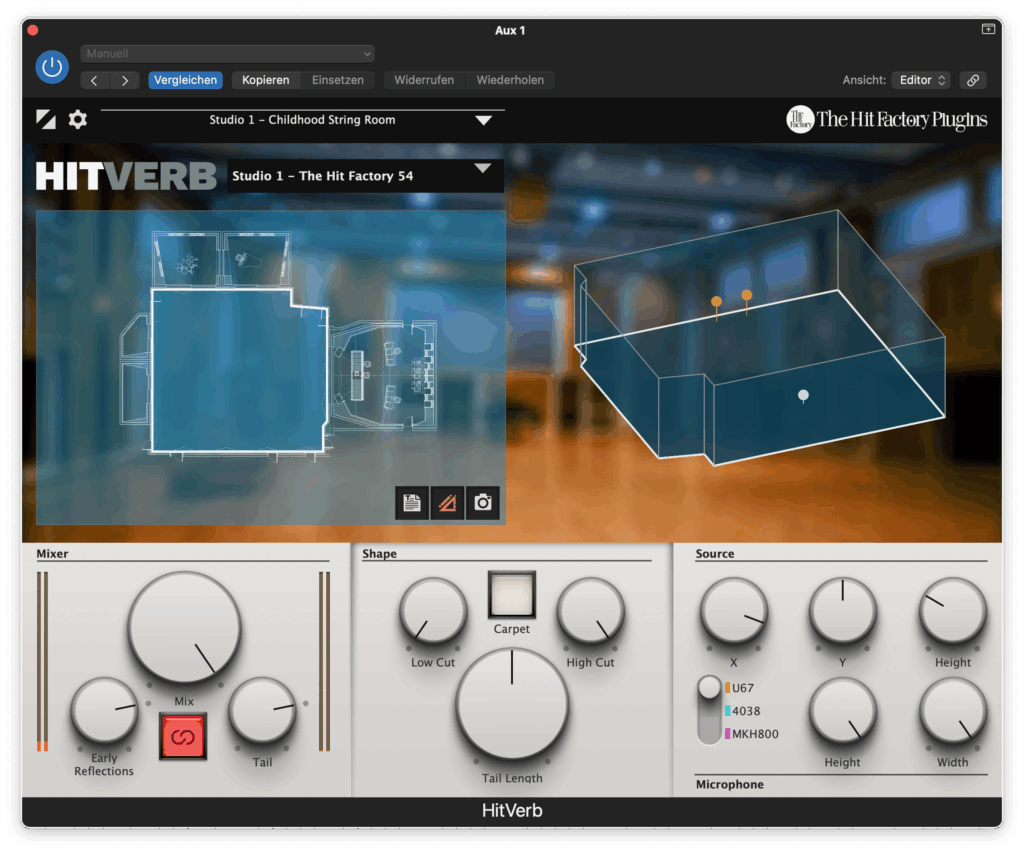Viewport: 1024px width, 853px height.
Task: Click the Widerrufen undo button
Action: tap(424, 80)
